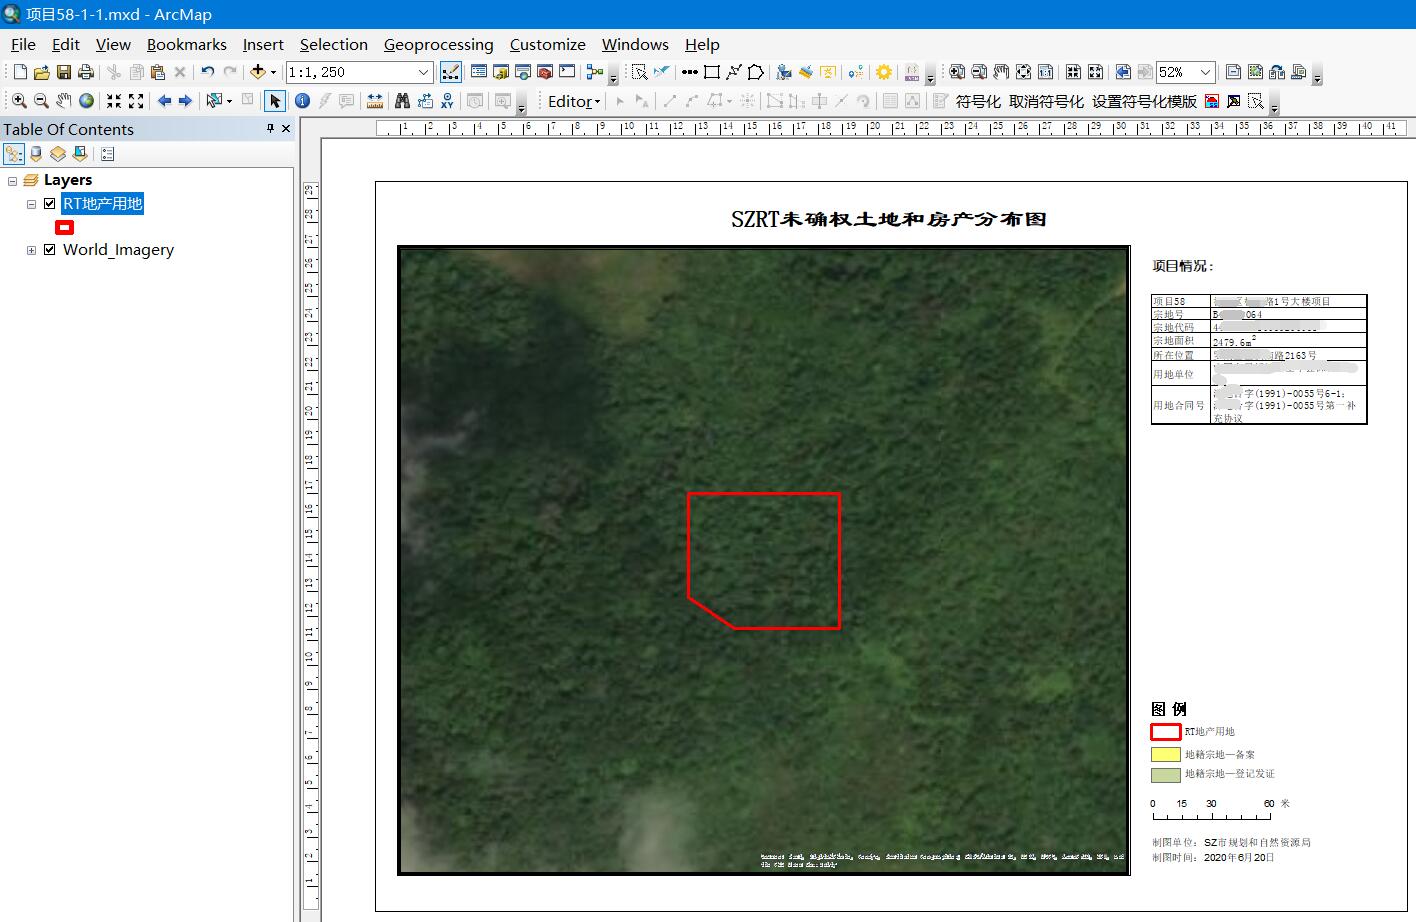Click the Add Data yellow diamond icon
1416x922 pixels.
point(258,71)
